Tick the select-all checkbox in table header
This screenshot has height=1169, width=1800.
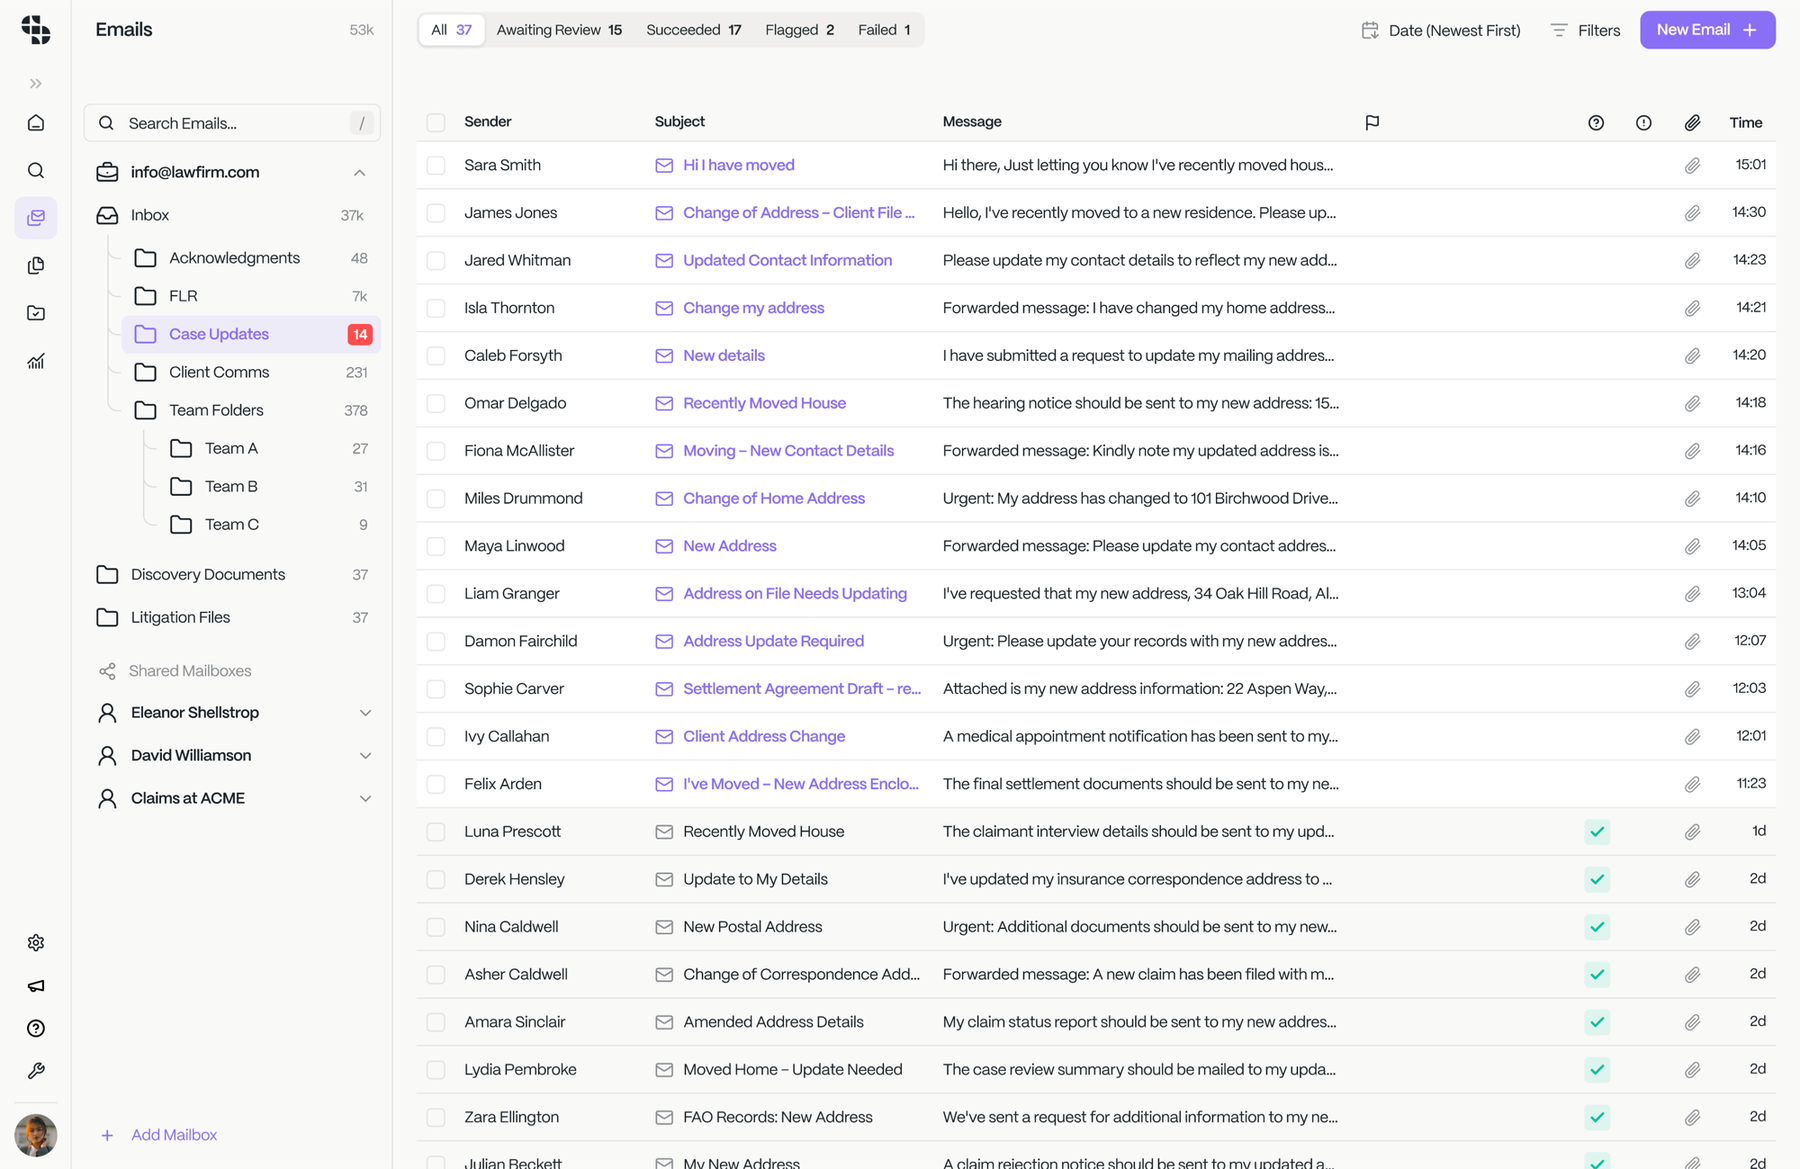coord(436,122)
